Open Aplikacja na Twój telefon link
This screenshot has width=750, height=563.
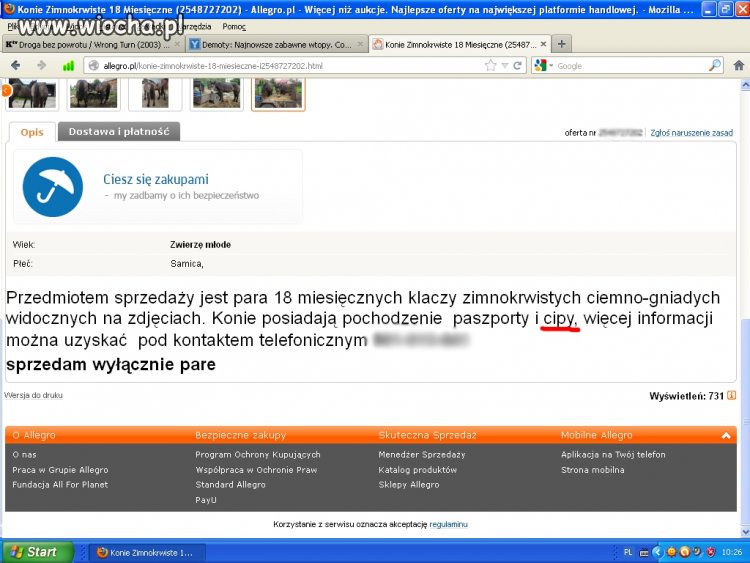(613, 454)
